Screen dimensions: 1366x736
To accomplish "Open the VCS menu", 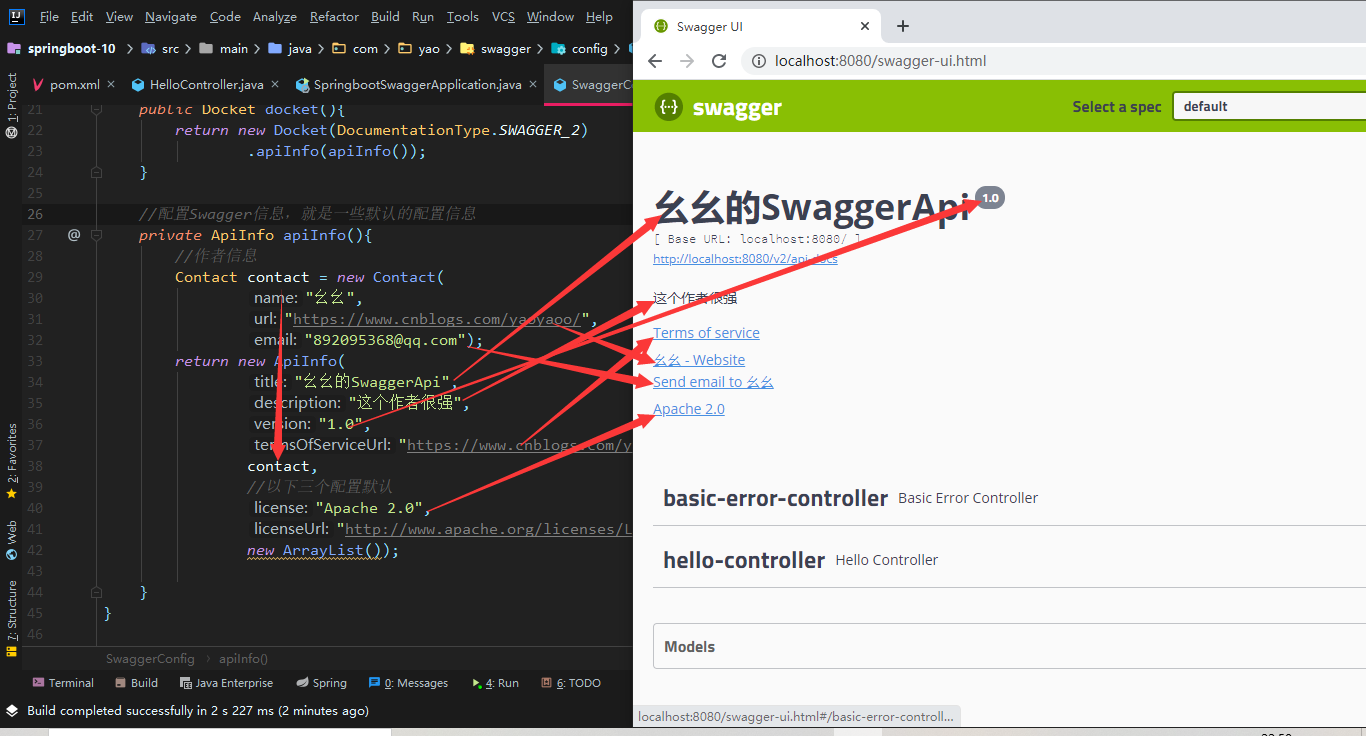I will [x=504, y=17].
